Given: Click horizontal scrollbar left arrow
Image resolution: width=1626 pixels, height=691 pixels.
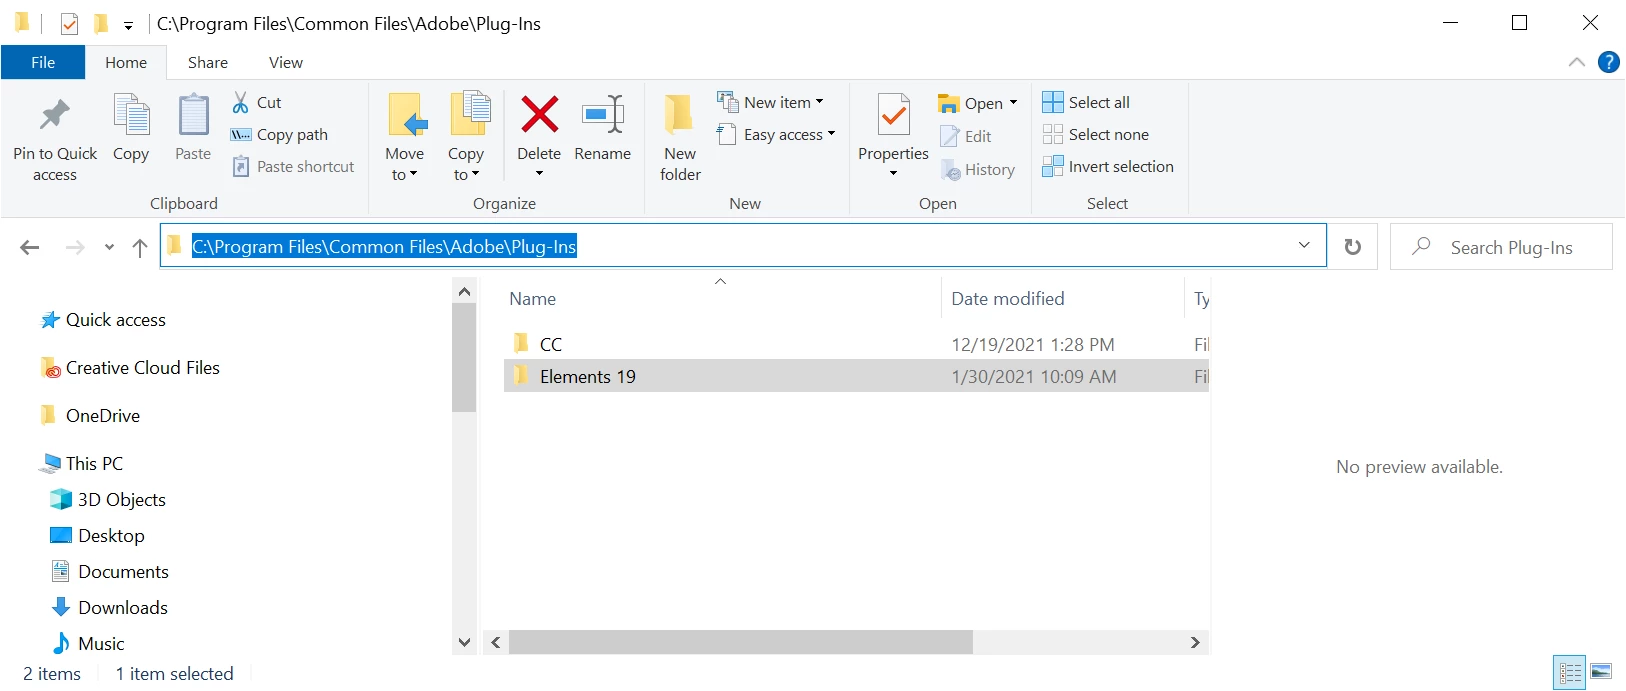Looking at the screenshot, I should click(496, 642).
